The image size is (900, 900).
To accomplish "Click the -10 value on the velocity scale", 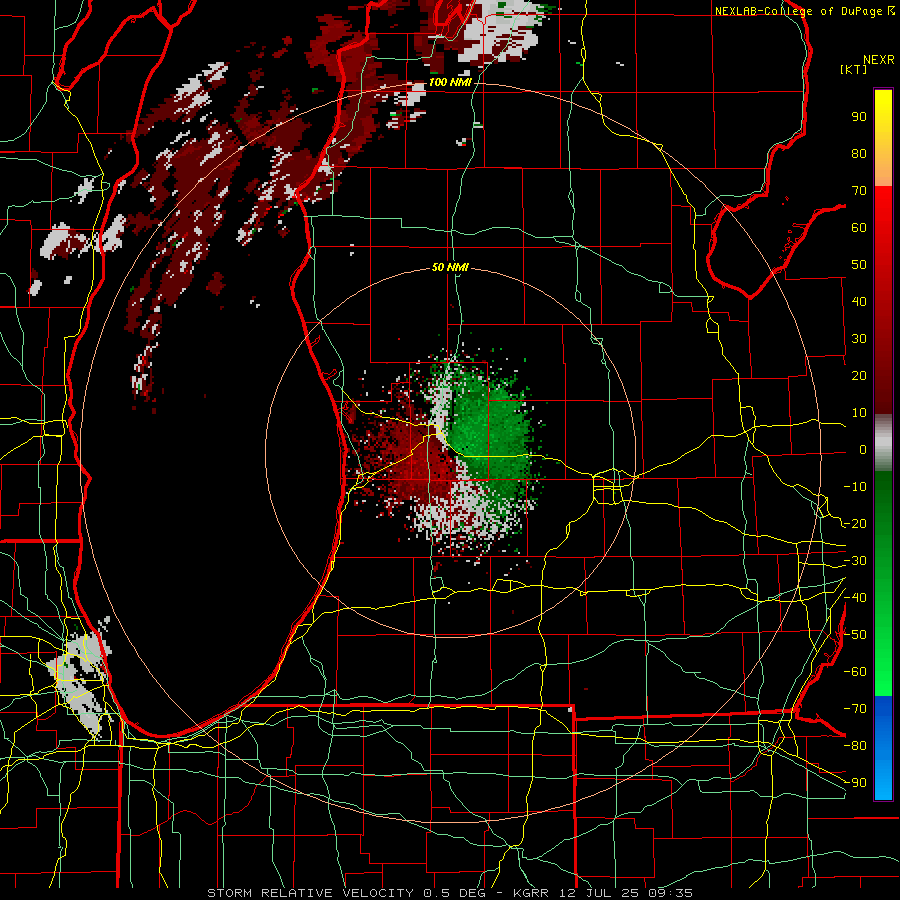I will pyautogui.click(x=855, y=487).
